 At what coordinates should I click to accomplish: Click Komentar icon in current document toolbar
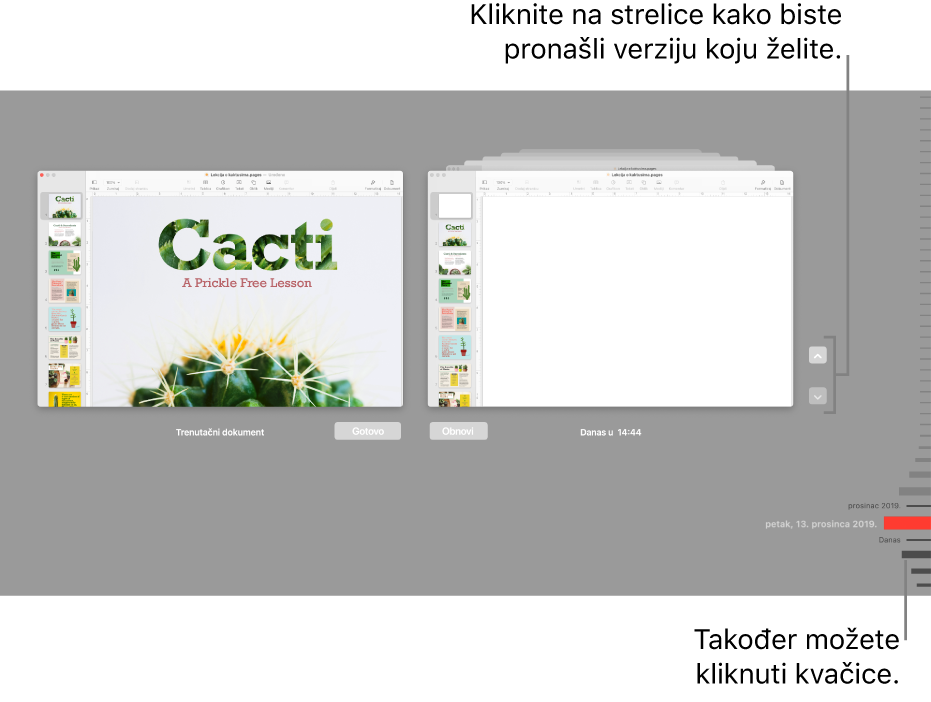pyautogui.click(x=286, y=184)
